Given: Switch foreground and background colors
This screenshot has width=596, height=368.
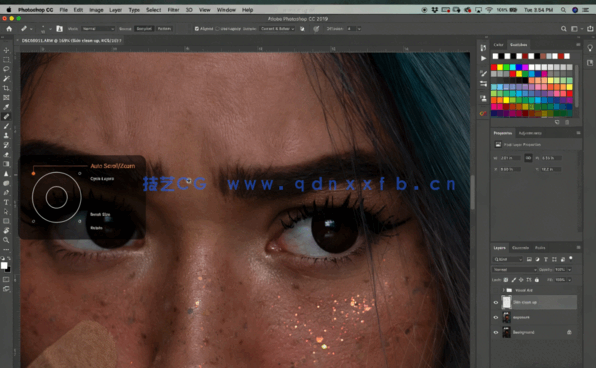Looking at the screenshot, I should point(9,258).
